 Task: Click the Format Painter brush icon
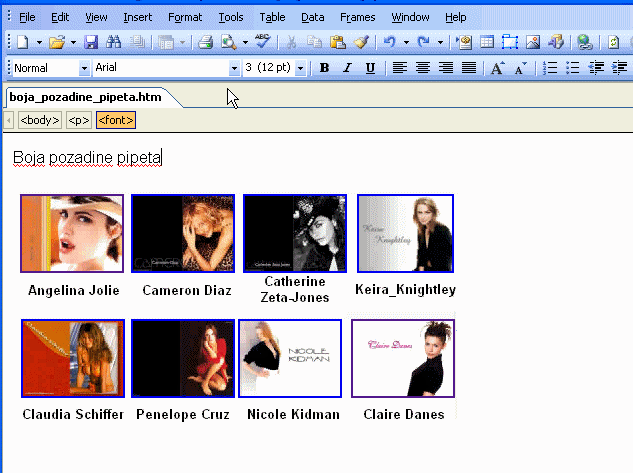360,42
